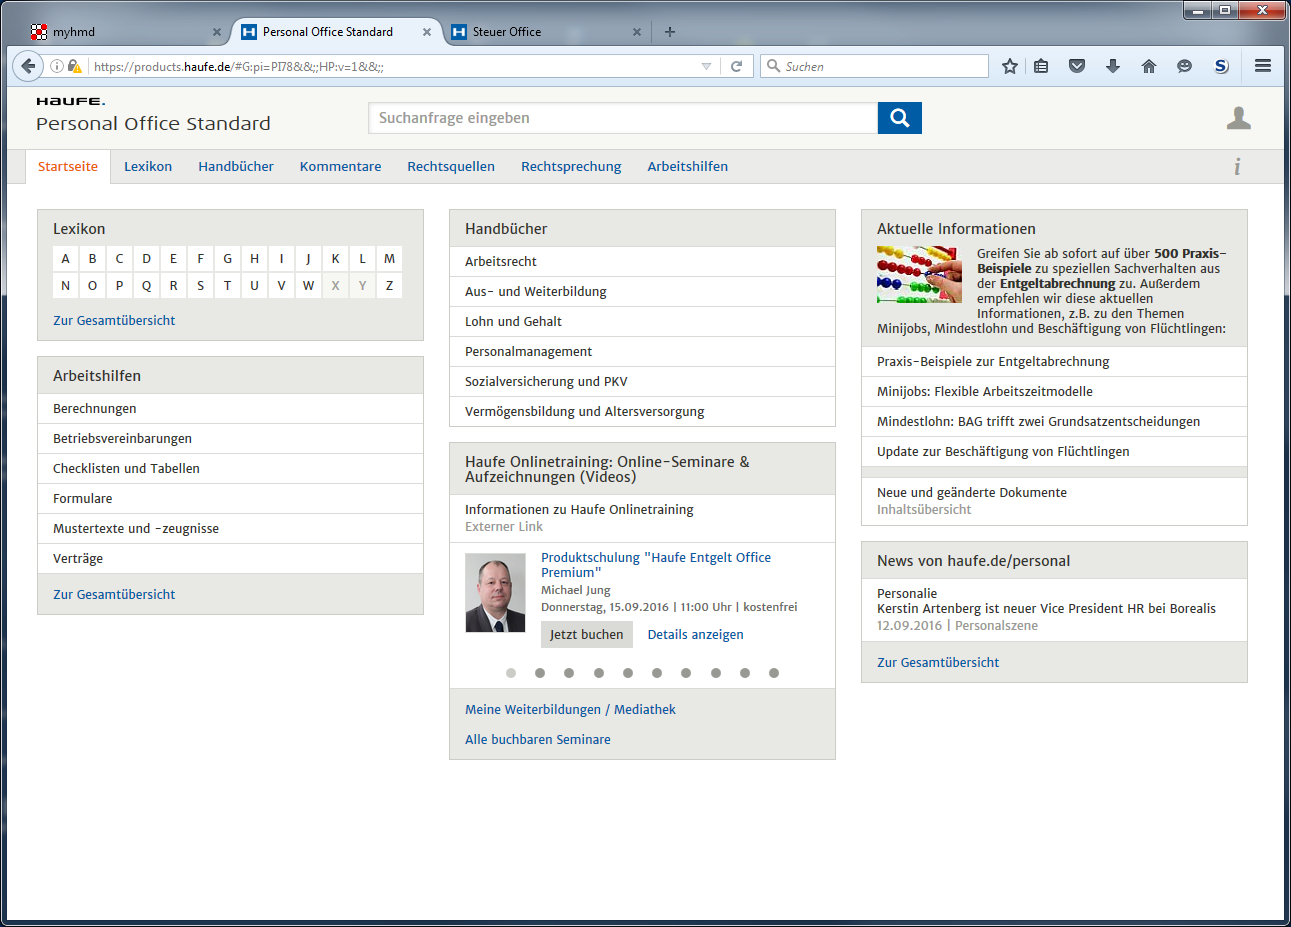Select the last carousel dot

coord(774,673)
